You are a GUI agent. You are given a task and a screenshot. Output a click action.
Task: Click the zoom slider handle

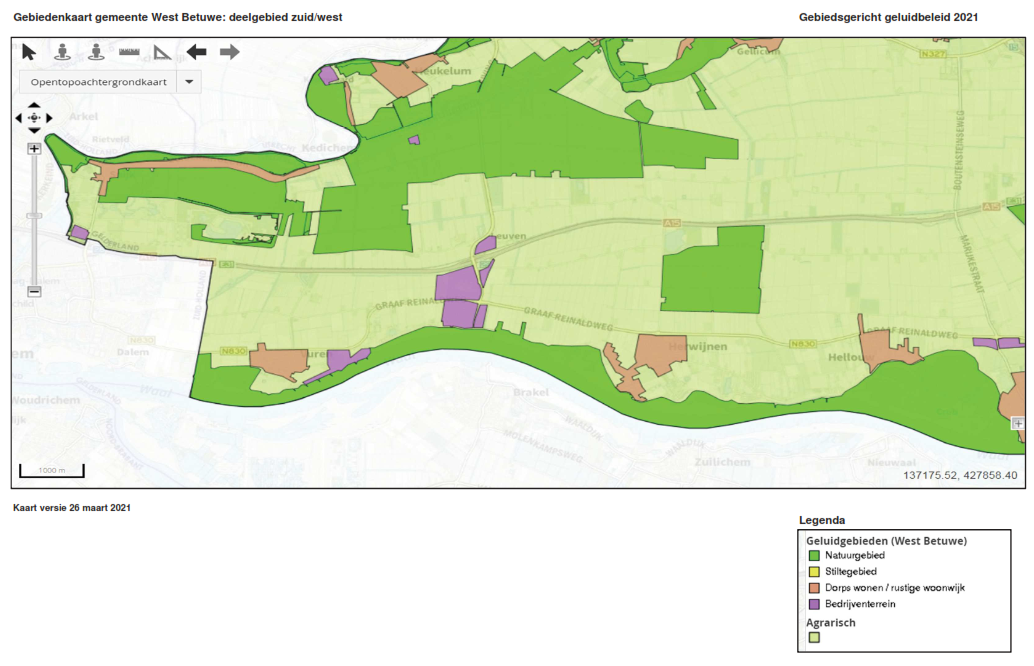click(x=34, y=215)
